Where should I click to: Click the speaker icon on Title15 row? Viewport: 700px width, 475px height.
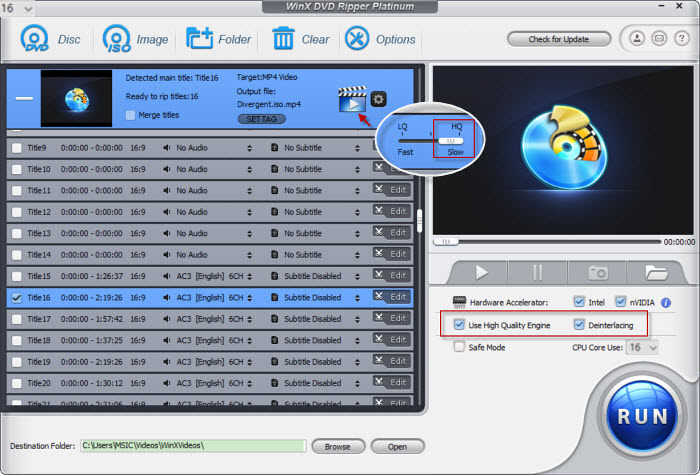pos(167,276)
